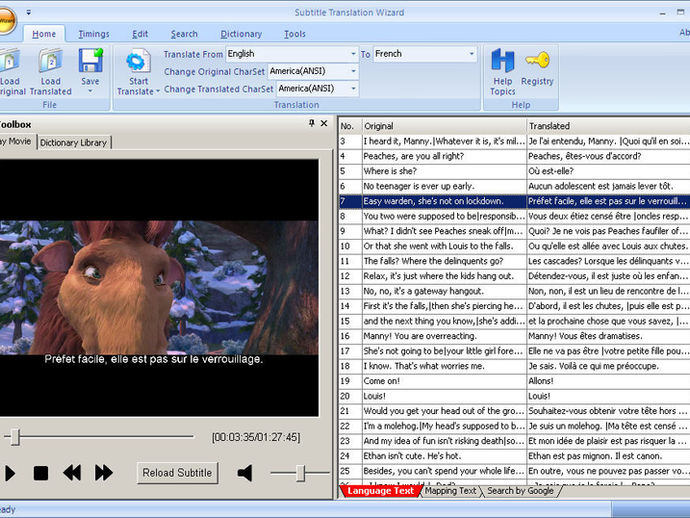
Task: Select the Search by Google tab
Action: (520, 491)
